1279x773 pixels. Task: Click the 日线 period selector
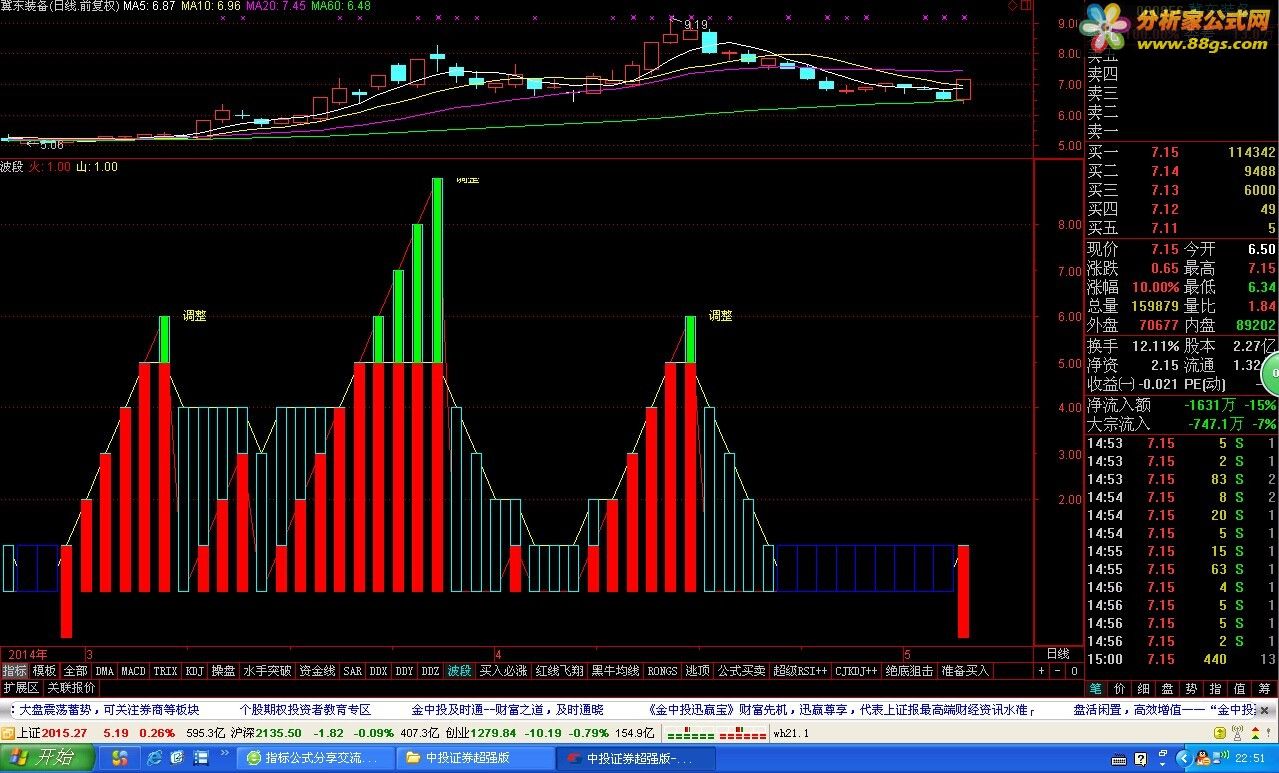point(1057,653)
